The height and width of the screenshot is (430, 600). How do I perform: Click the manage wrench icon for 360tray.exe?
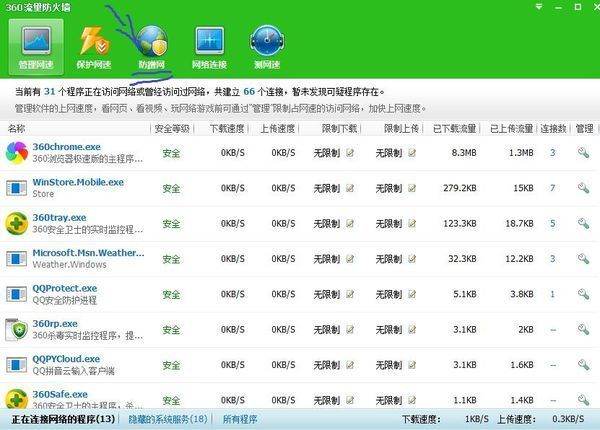(x=584, y=223)
